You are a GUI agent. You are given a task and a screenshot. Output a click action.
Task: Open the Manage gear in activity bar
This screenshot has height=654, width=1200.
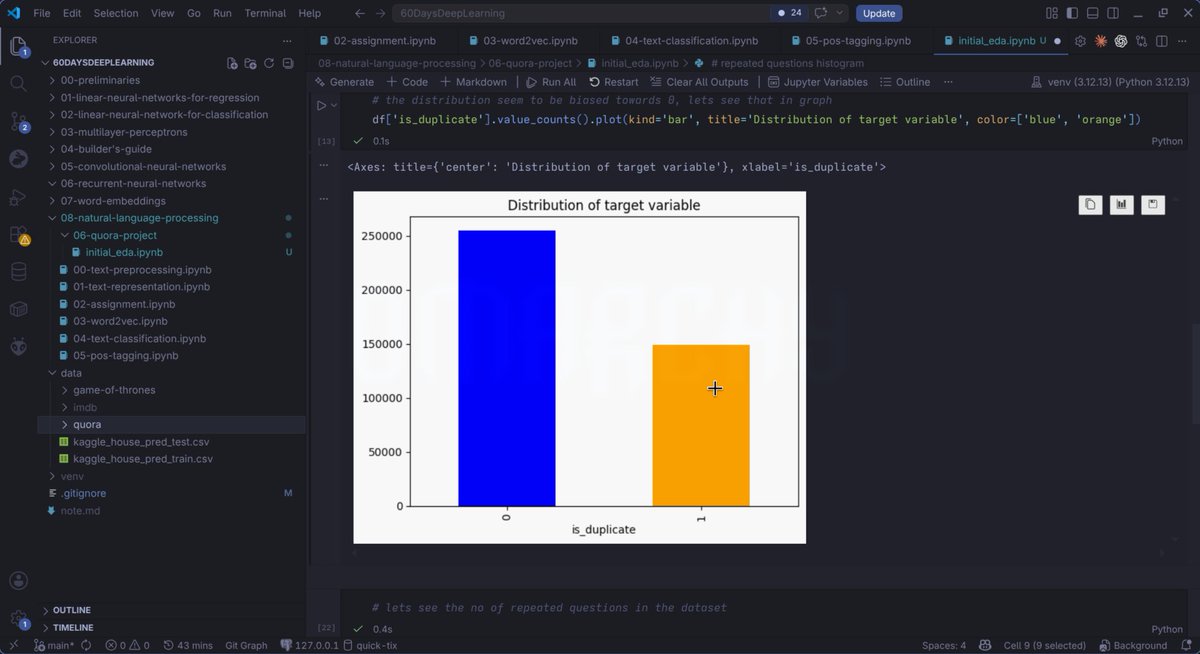pyautogui.click(x=18, y=620)
